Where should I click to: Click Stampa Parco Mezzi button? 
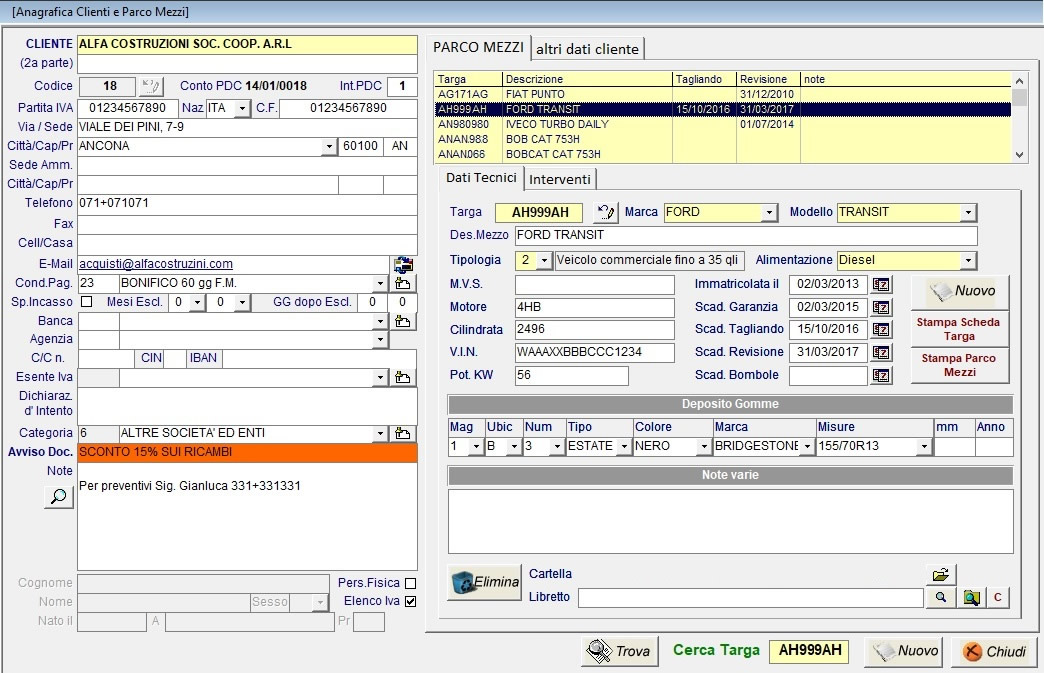pos(960,365)
